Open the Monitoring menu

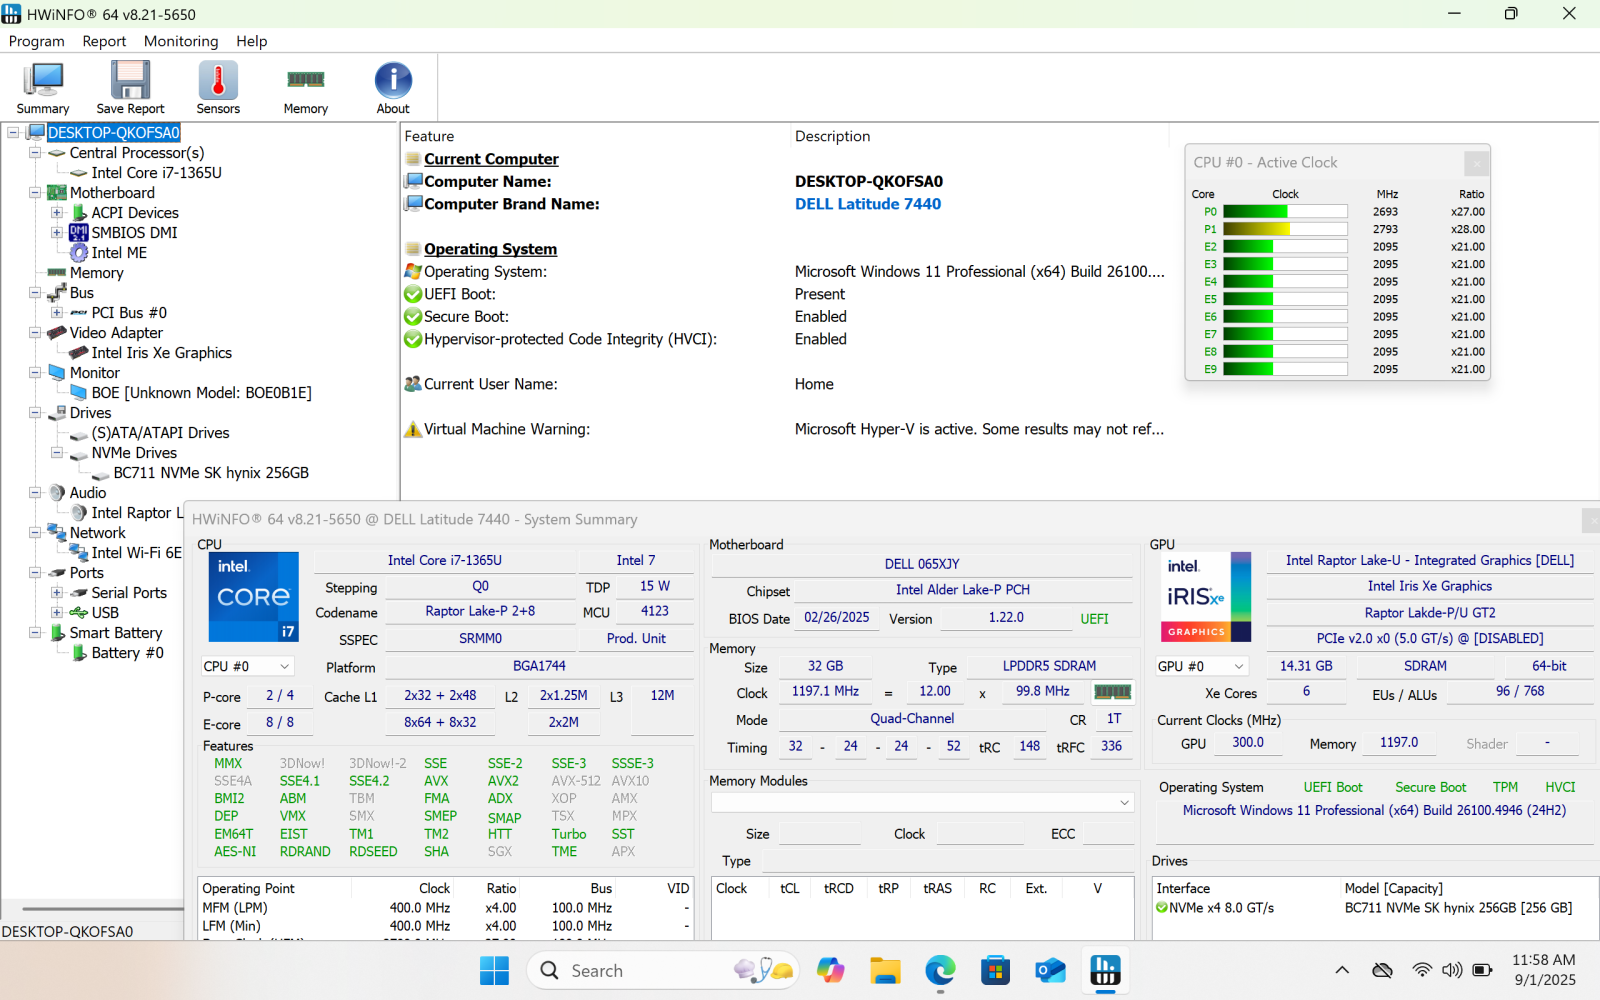pos(181,41)
